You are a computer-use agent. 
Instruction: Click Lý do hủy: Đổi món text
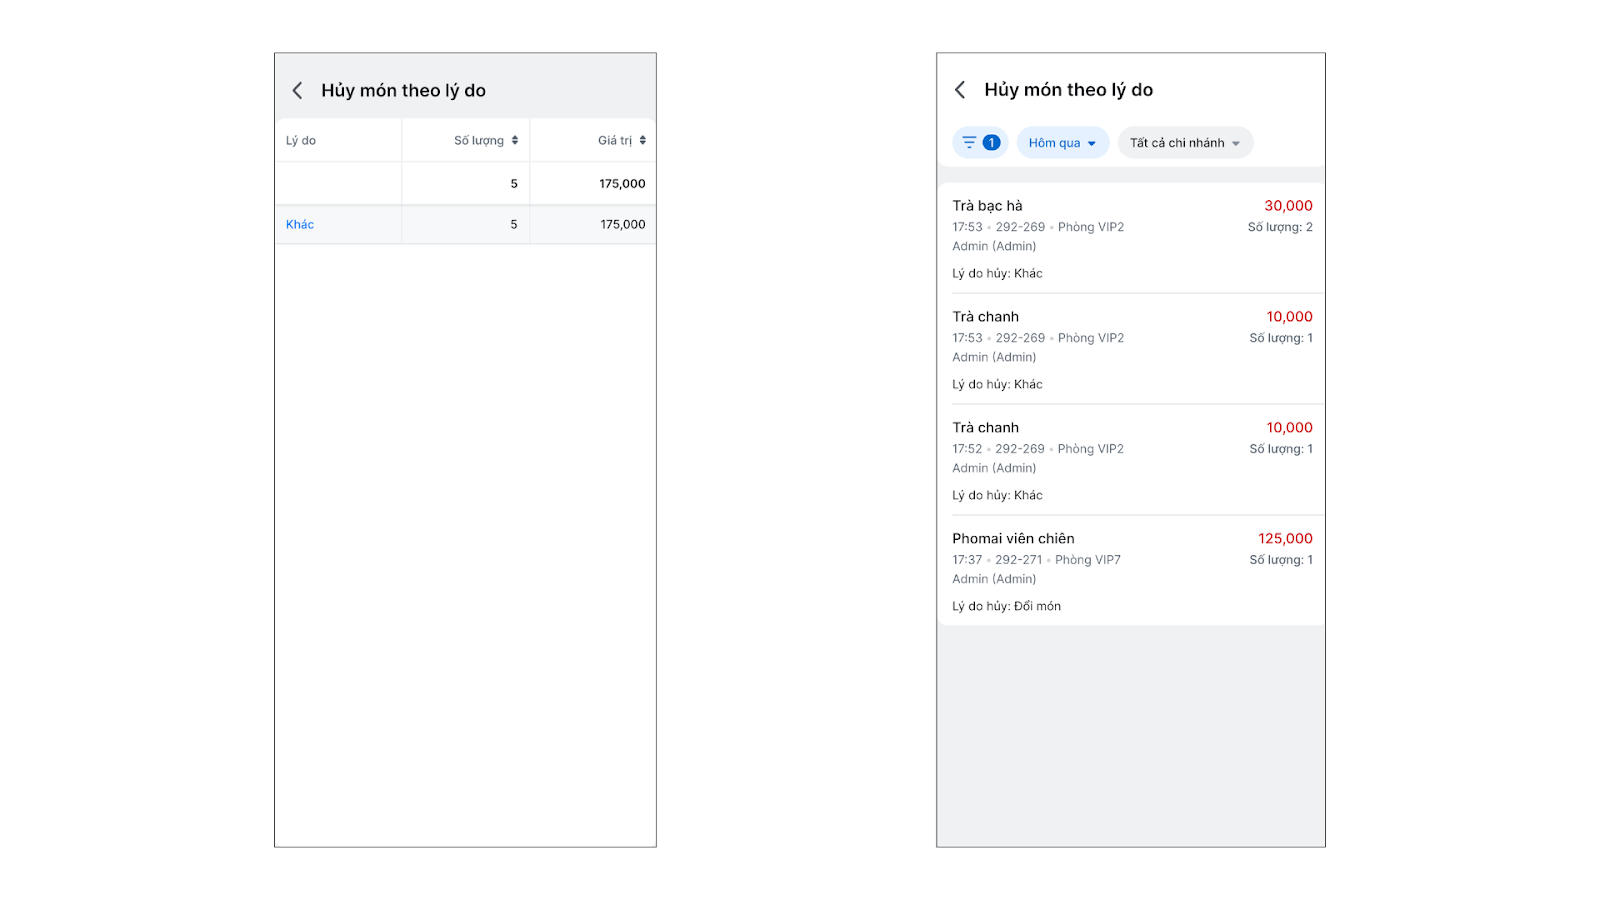(x=1006, y=606)
